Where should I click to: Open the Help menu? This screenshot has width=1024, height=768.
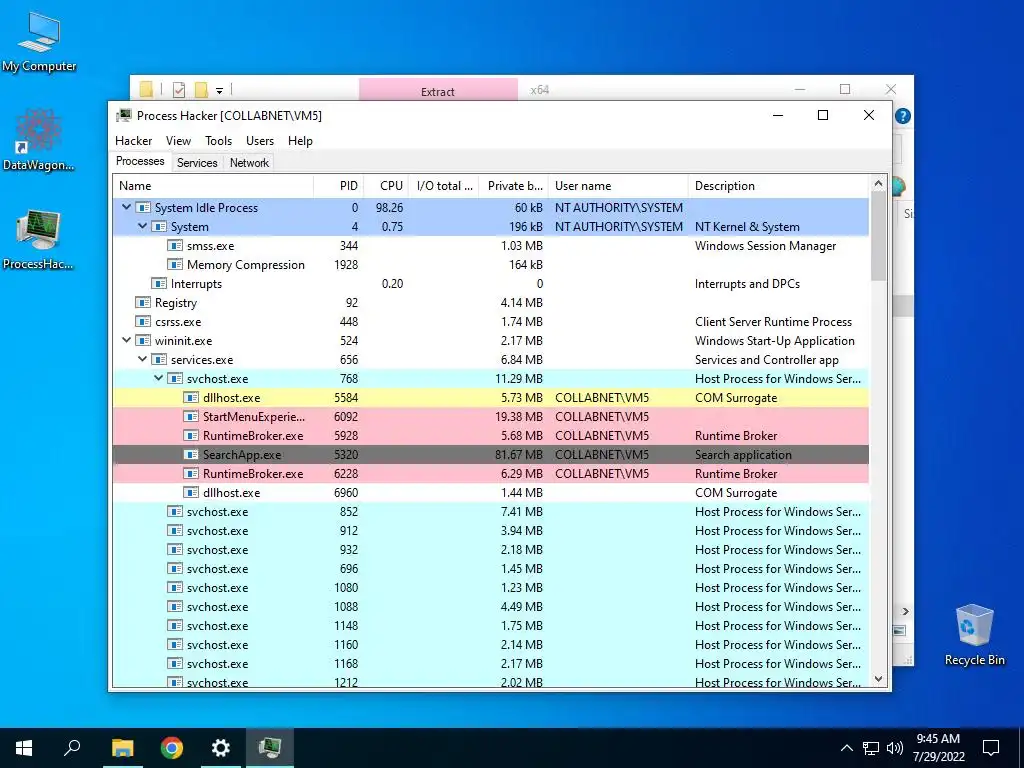300,141
